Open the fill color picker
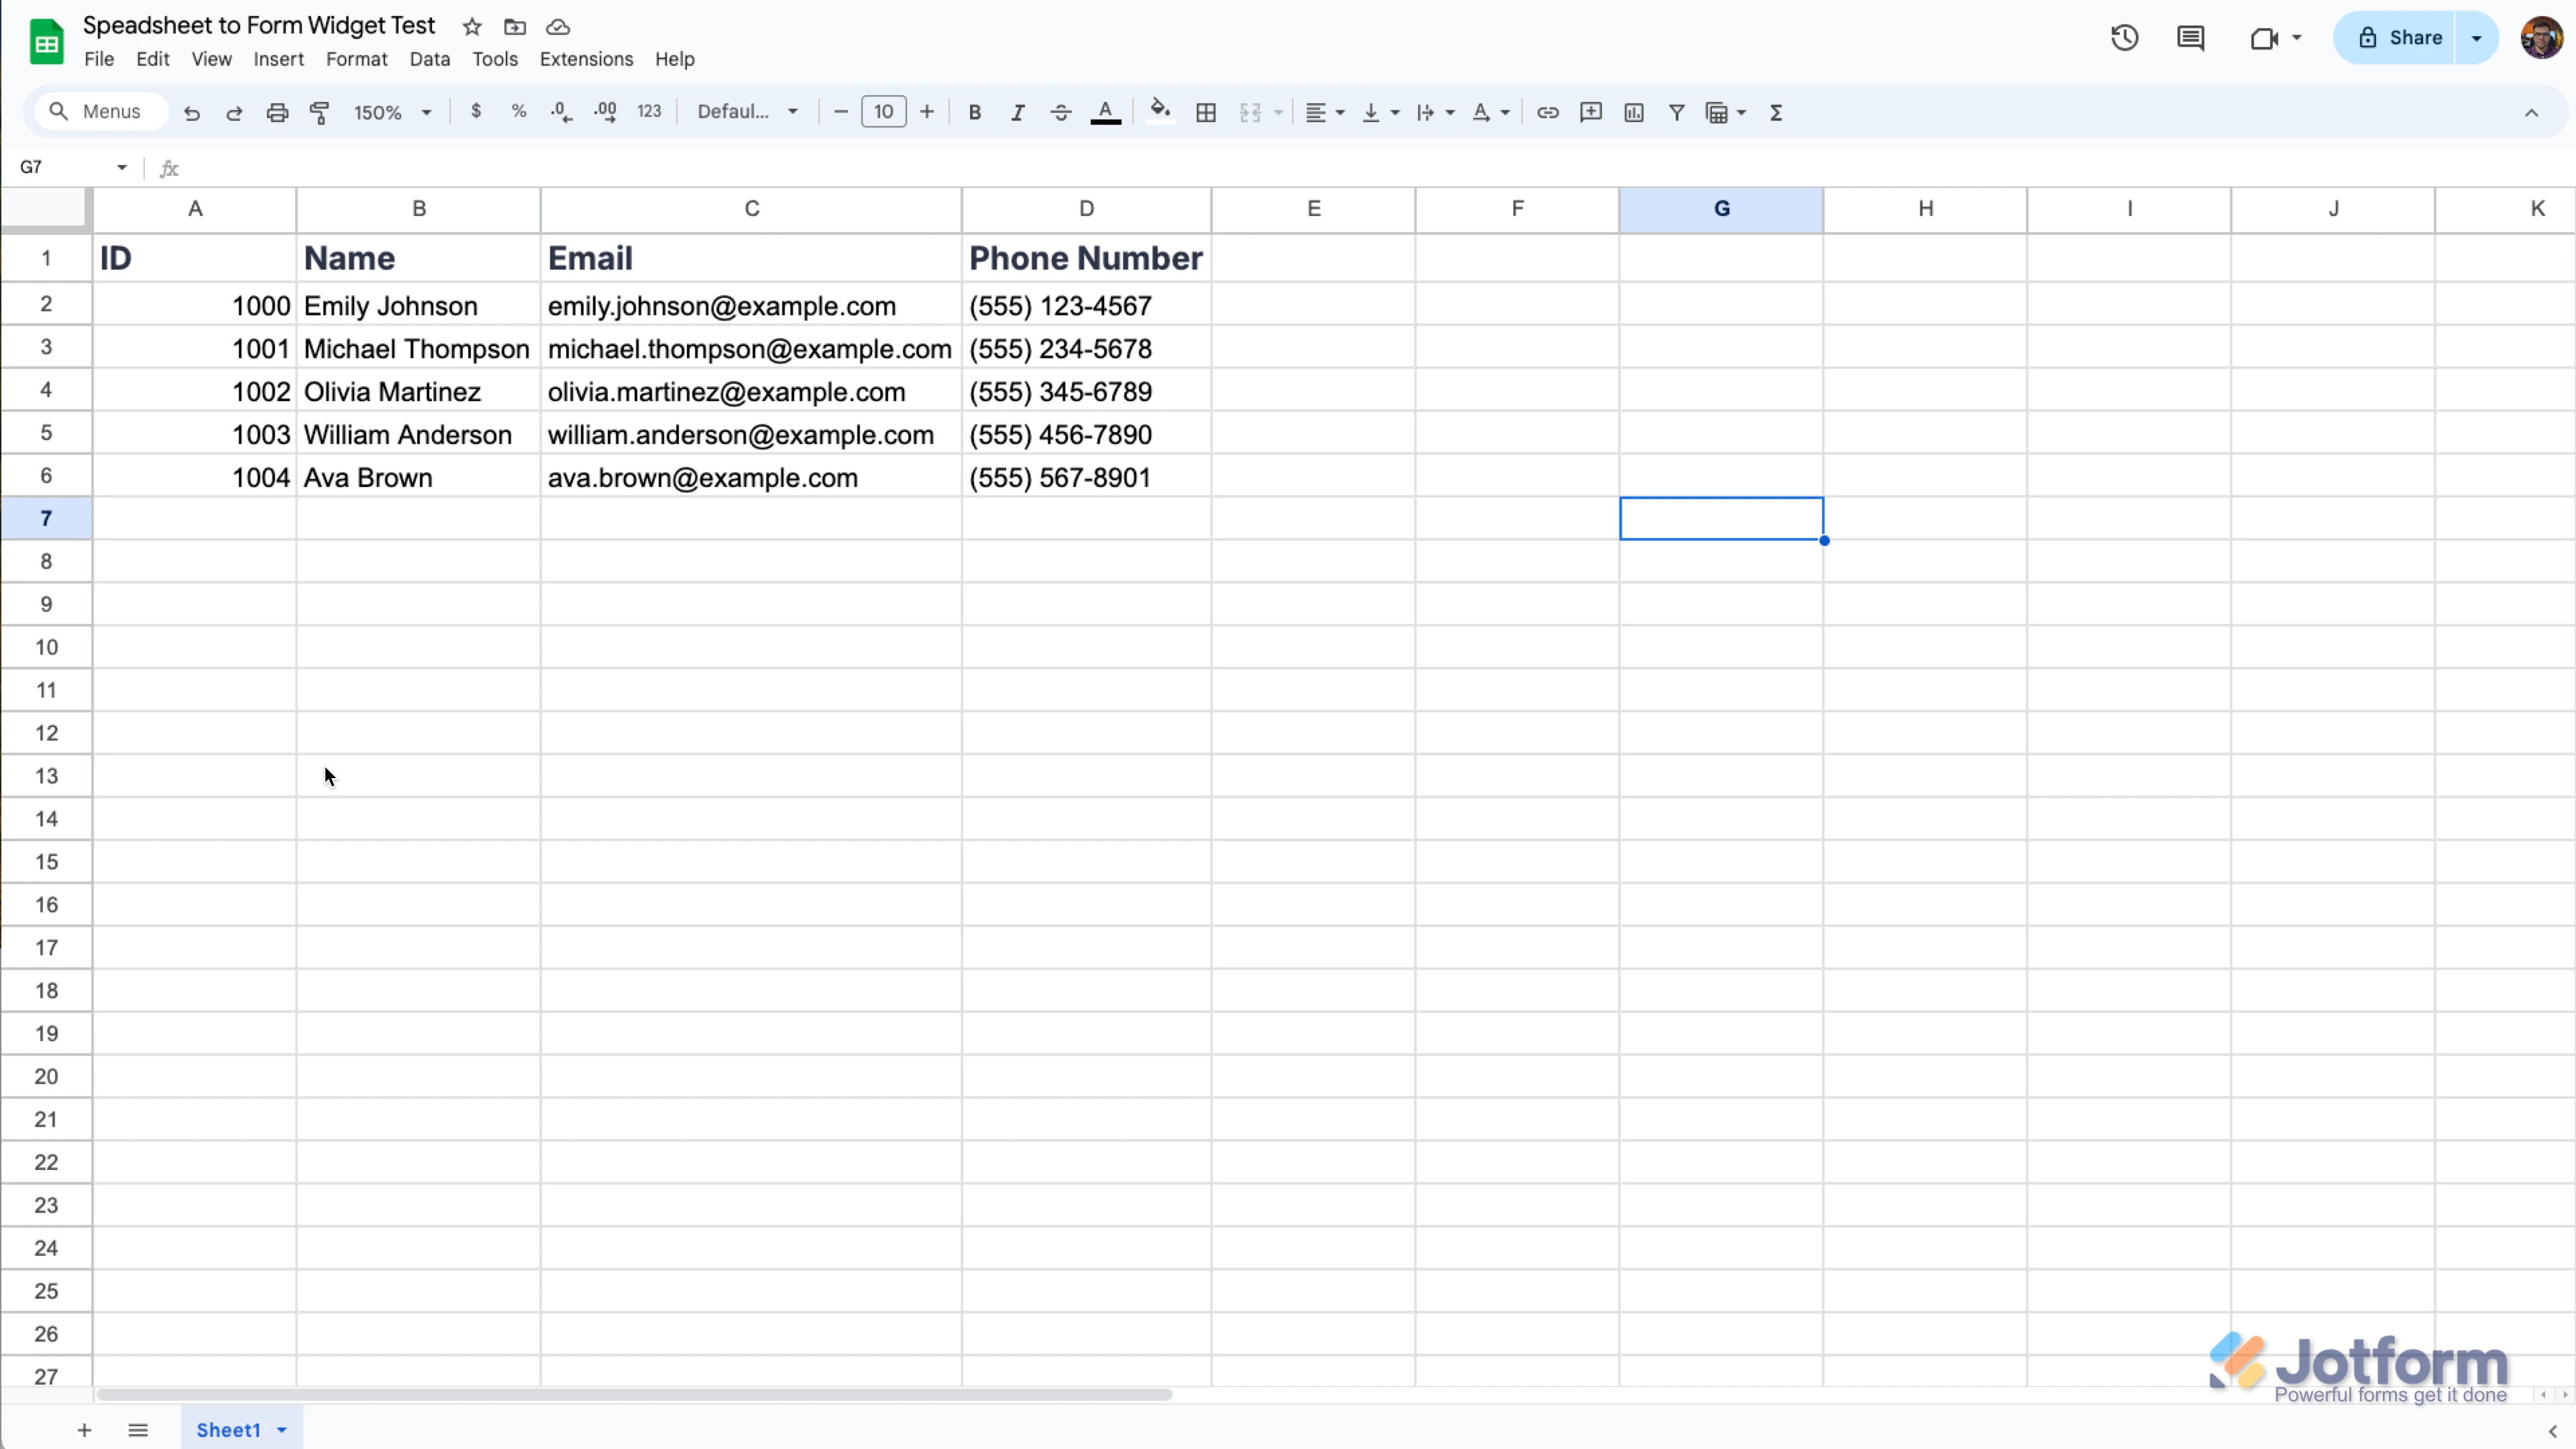This screenshot has height=1449, width=2576. (x=1160, y=112)
